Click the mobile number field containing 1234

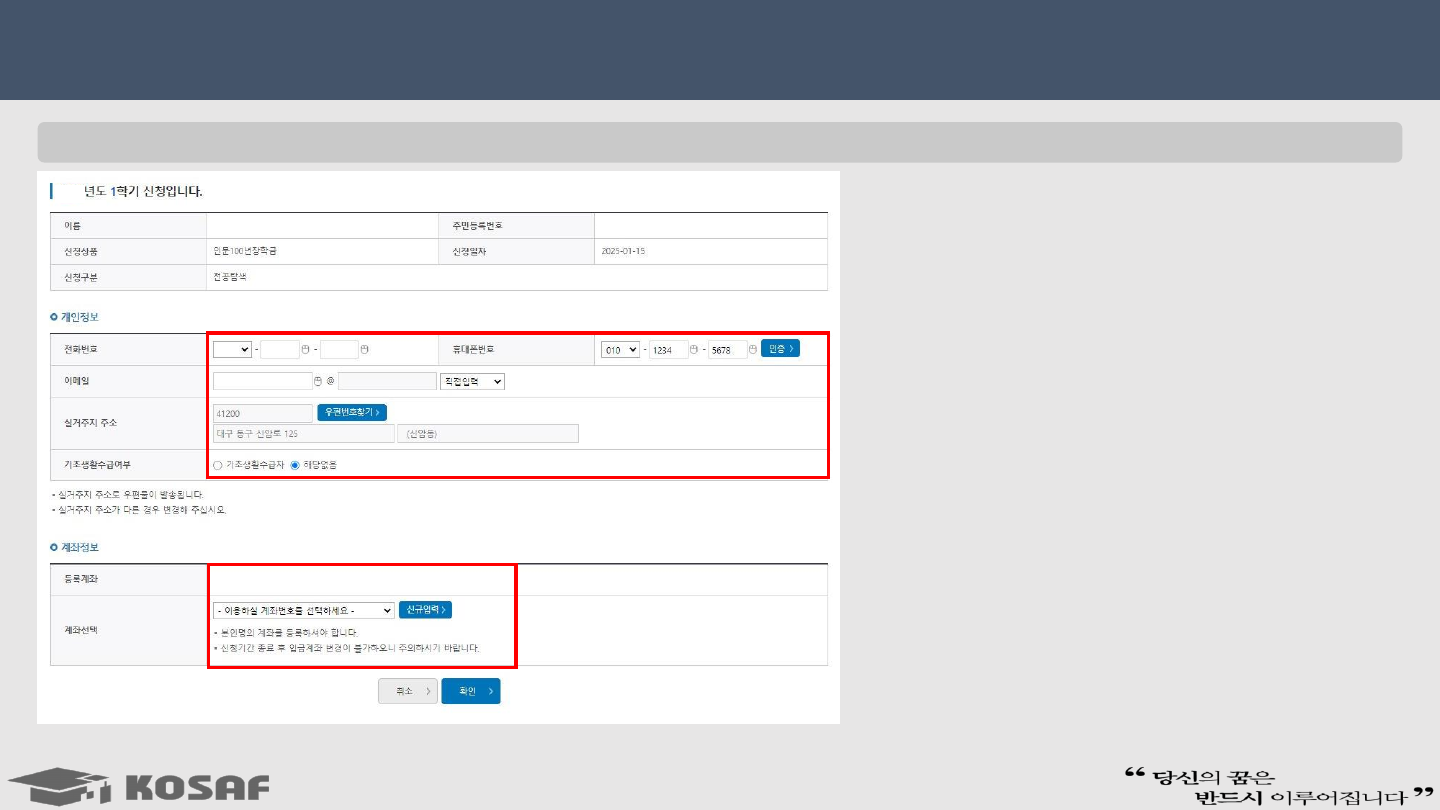point(668,349)
